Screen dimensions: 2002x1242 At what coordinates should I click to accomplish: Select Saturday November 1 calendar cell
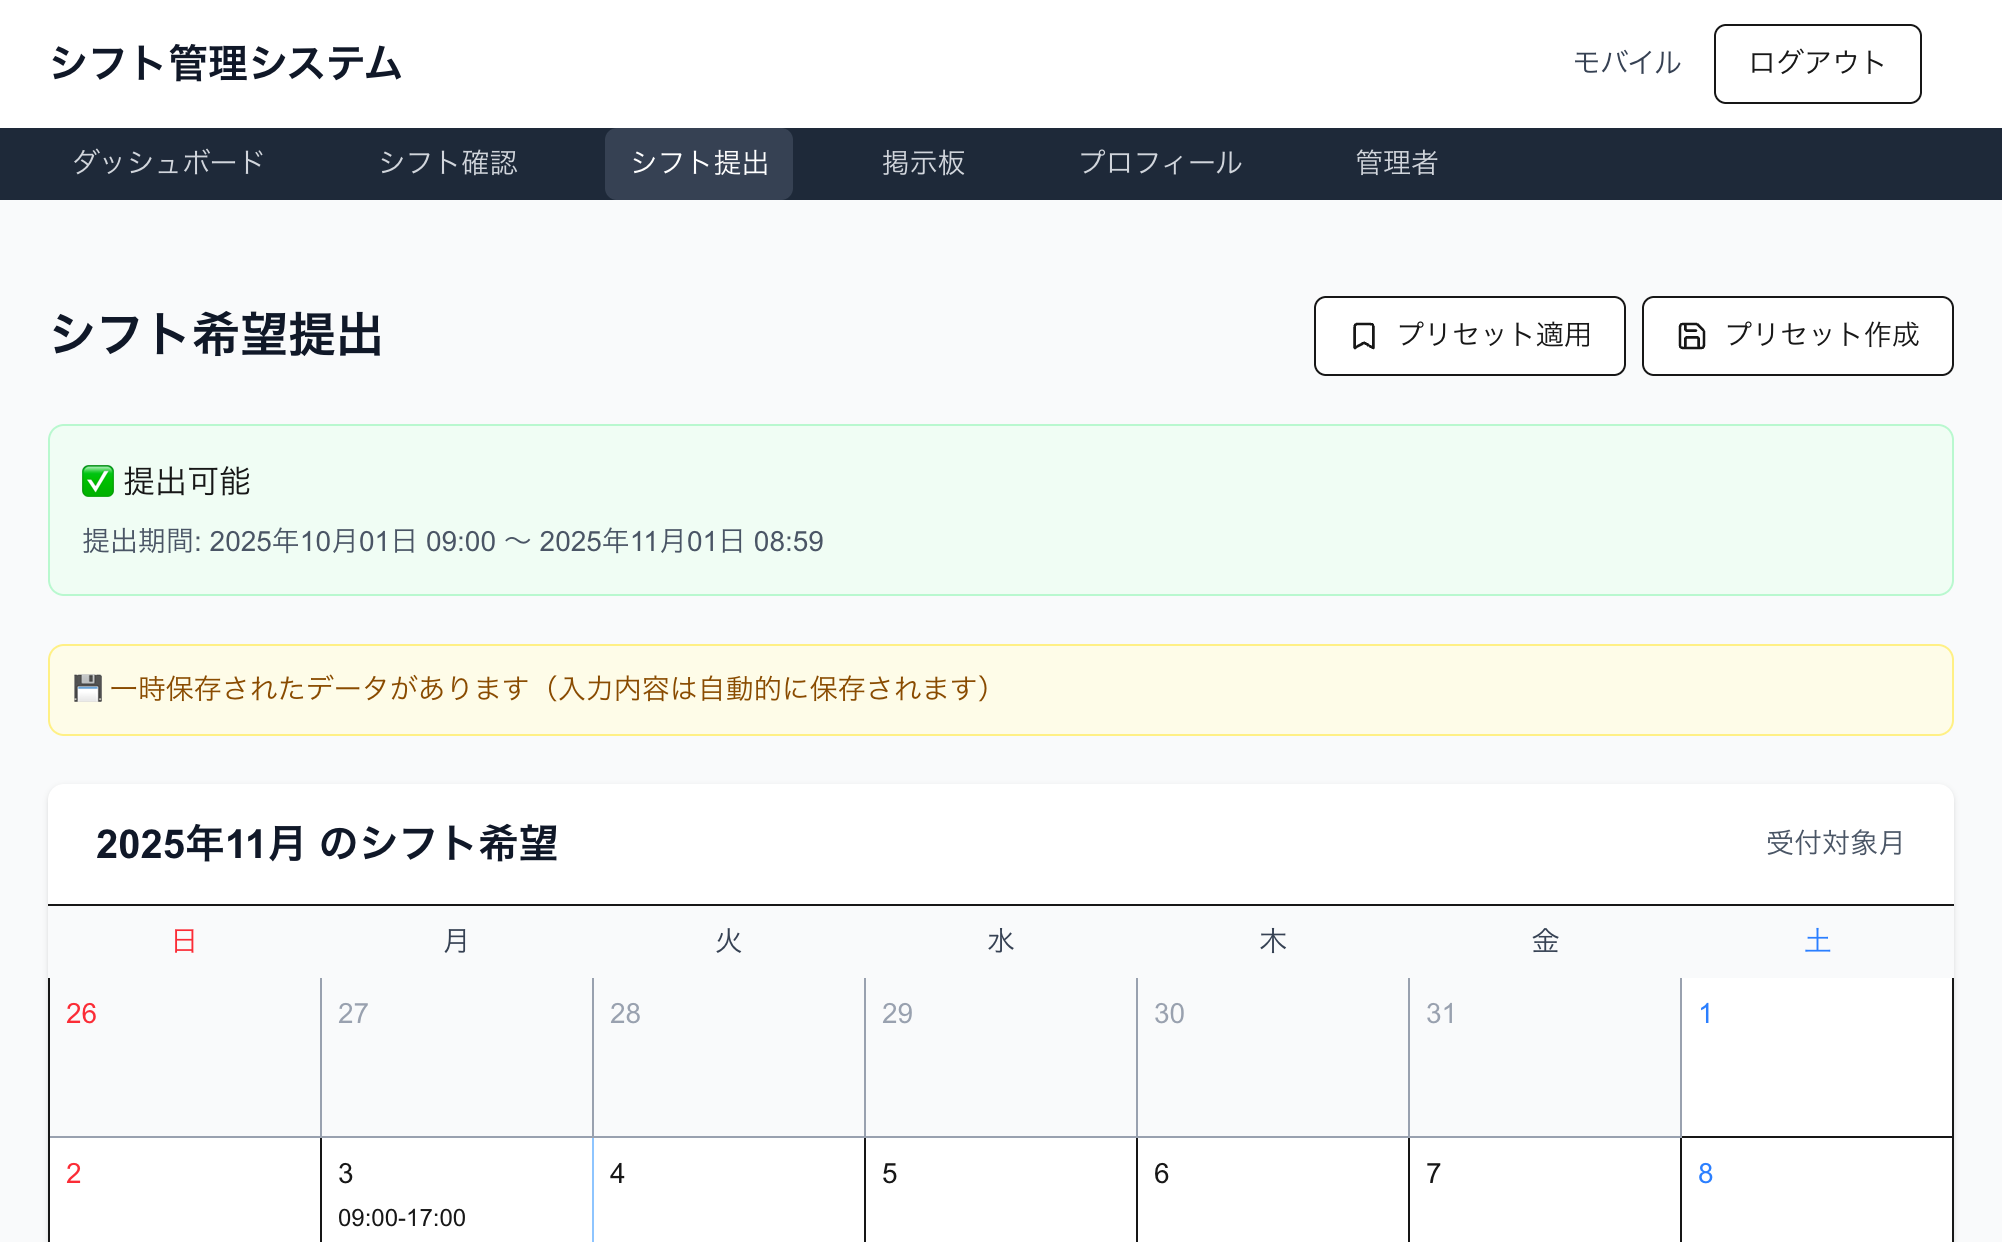(1816, 1057)
